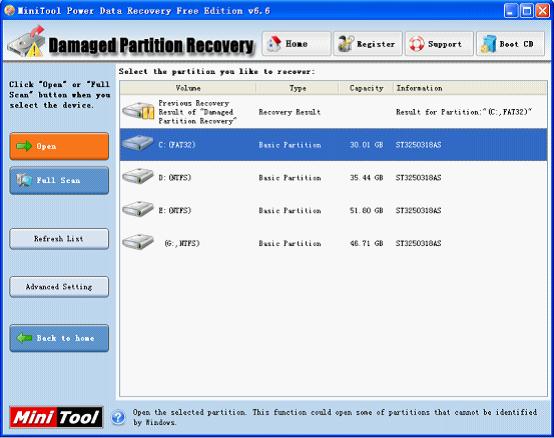Click "Result for Partition: (C:,FAT32)" information text
The image size is (554, 438).
(x=464, y=112)
